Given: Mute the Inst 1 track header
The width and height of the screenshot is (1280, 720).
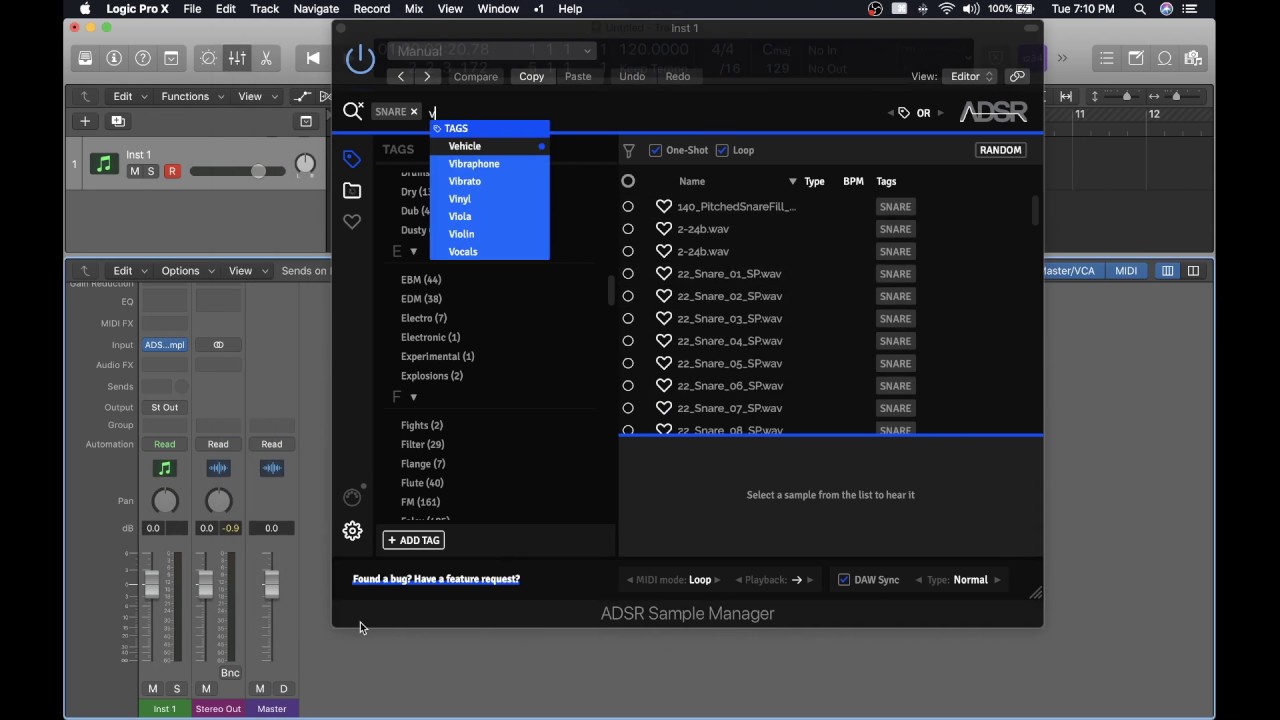Looking at the screenshot, I should pyautogui.click(x=135, y=171).
